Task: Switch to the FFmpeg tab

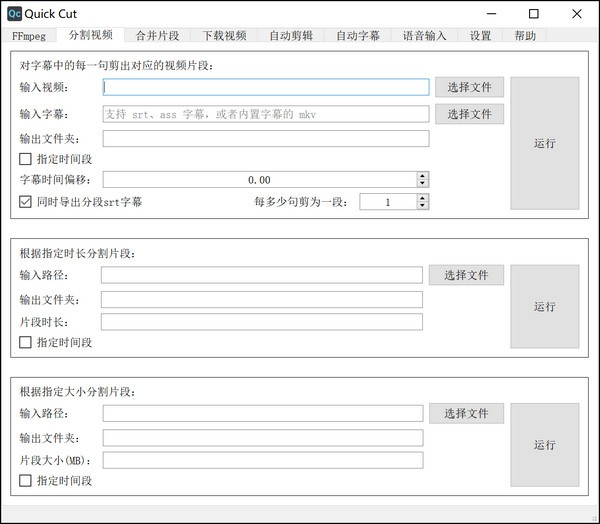Action: point(29,36)
